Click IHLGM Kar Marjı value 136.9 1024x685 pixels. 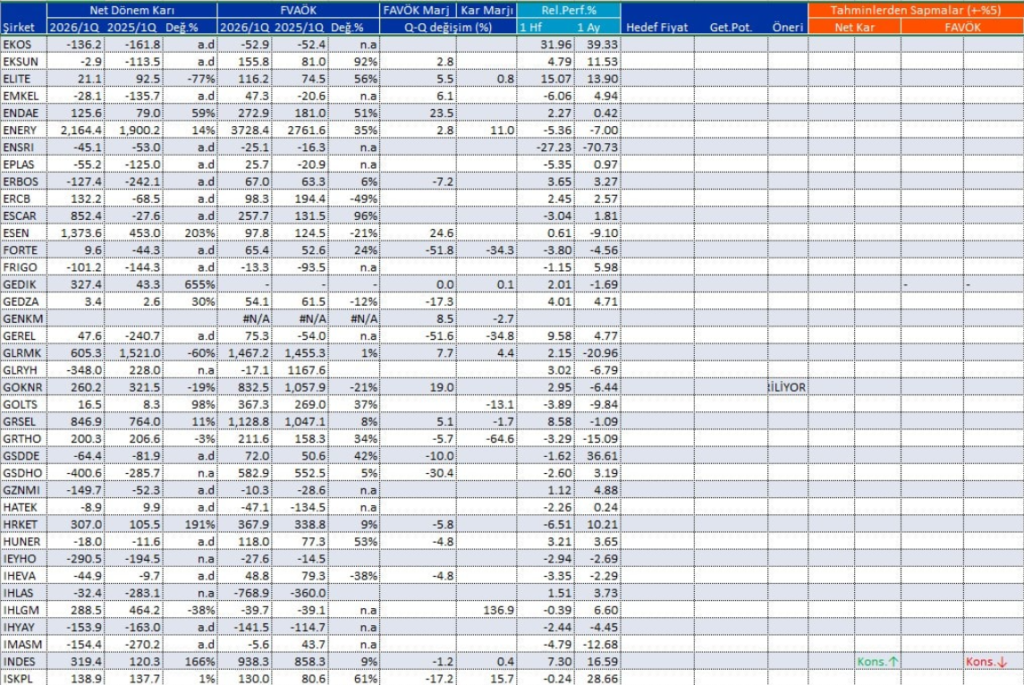[x=499, y=610]
